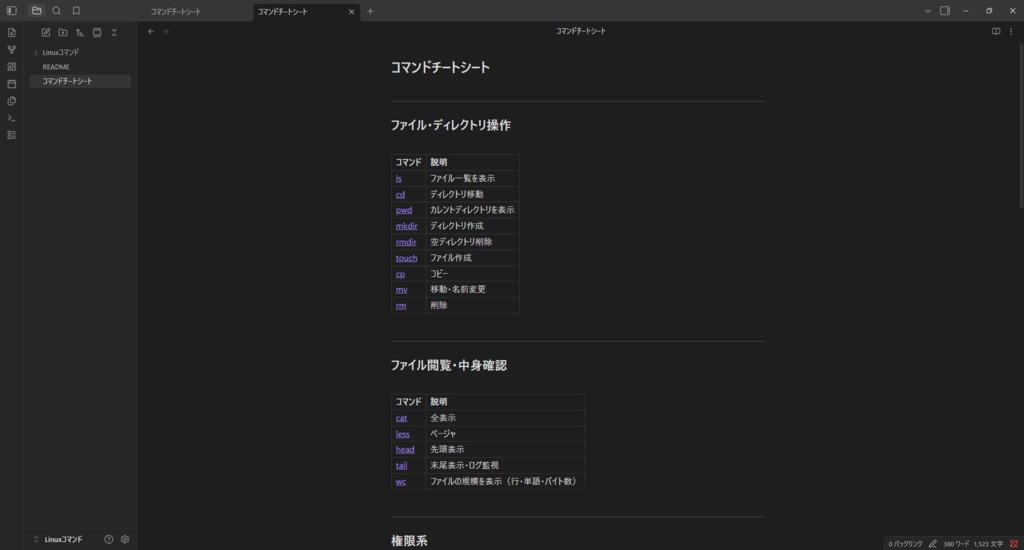Screen dimensions: 1024x550
Task: Open the tail command link
Action: tap(401, 466)
